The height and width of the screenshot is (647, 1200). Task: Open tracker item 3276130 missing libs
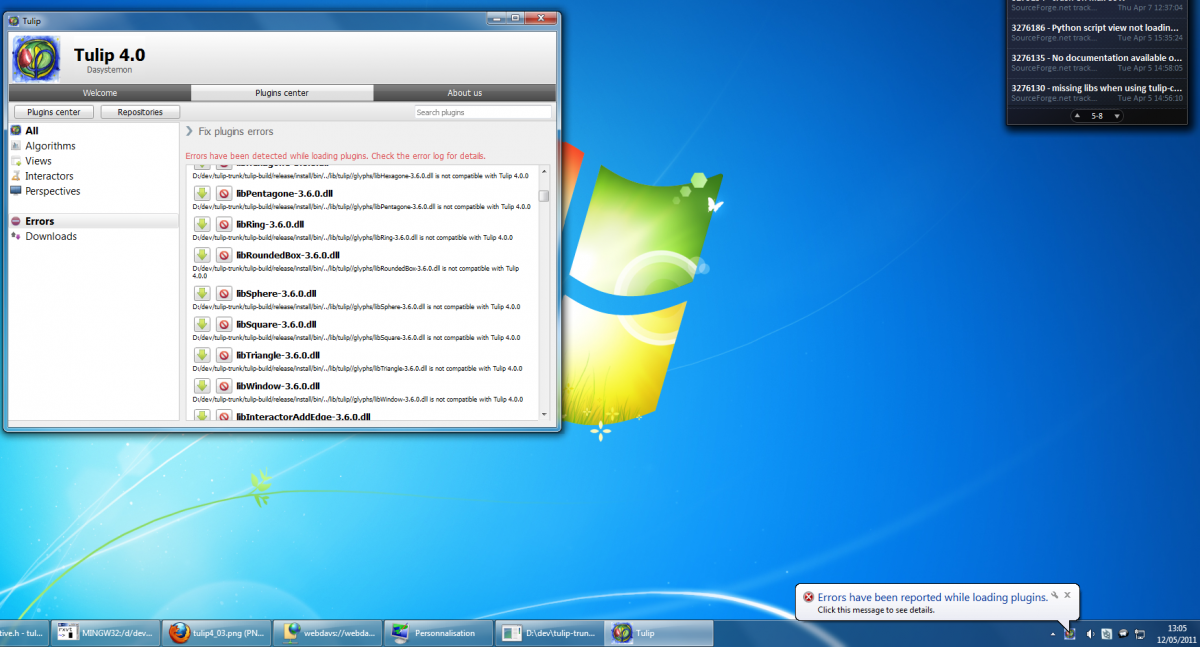coord(1097,92)
